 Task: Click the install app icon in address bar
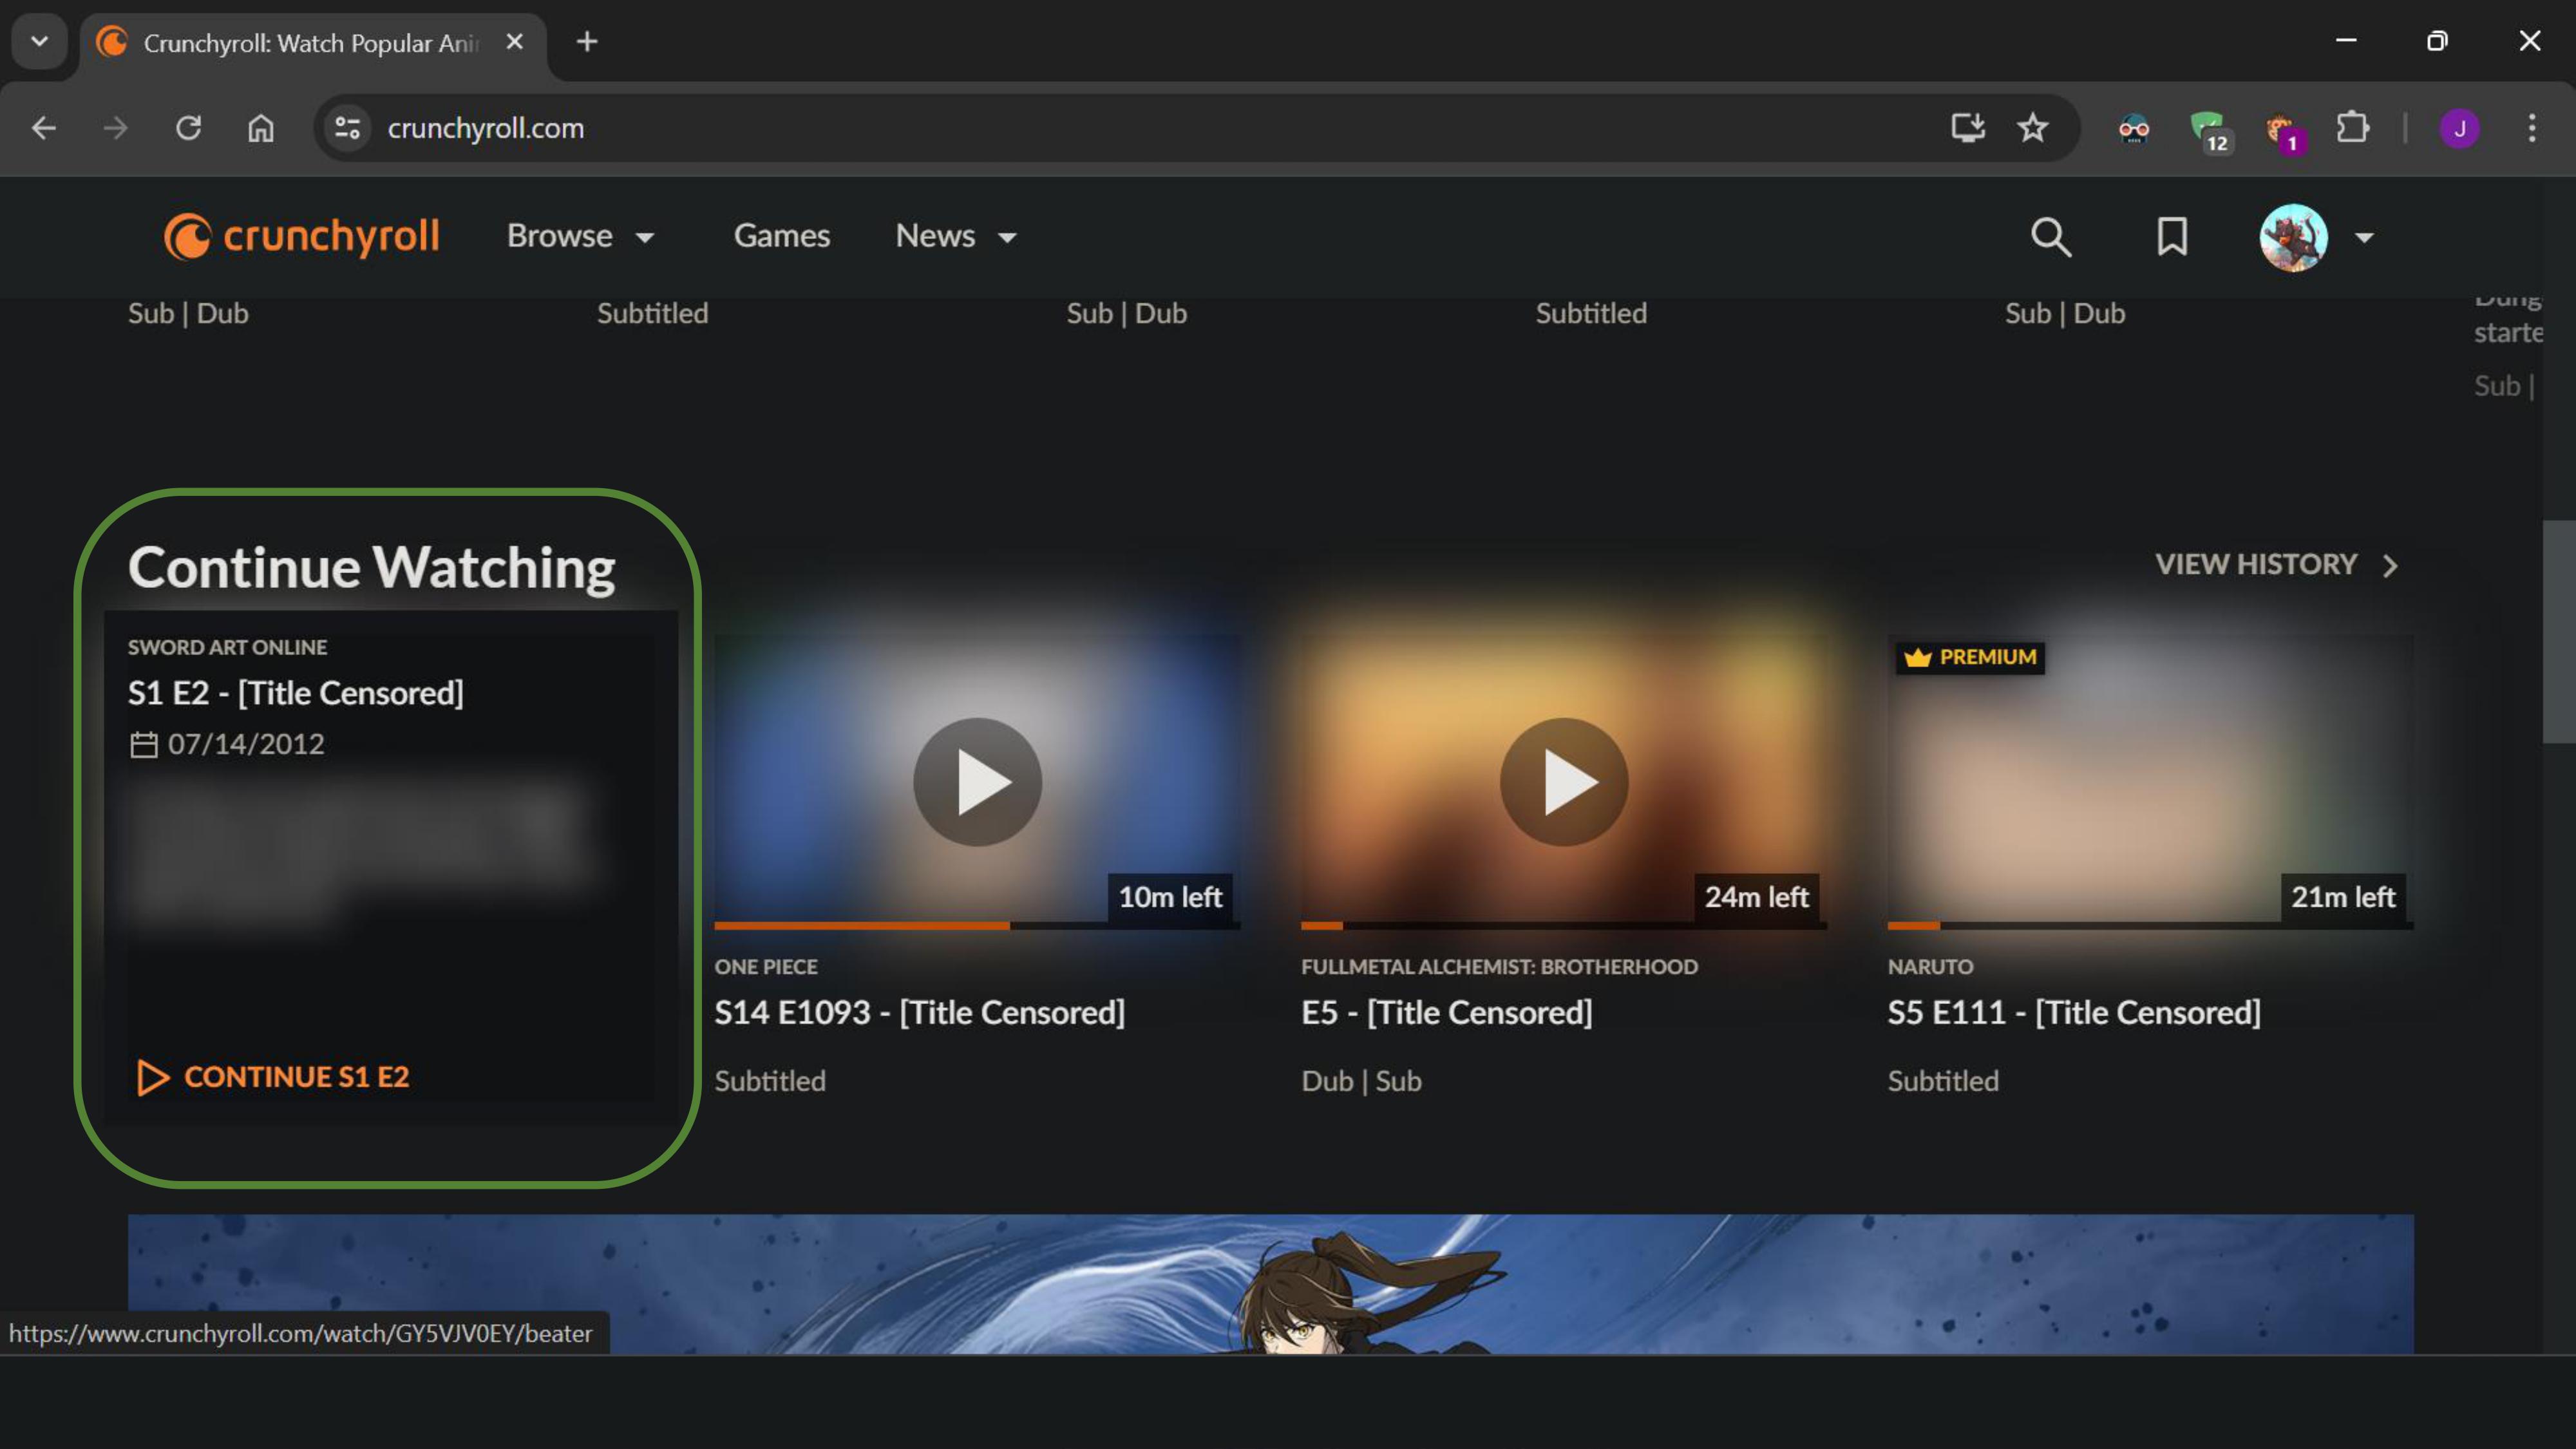click(x=1967, y=128)
